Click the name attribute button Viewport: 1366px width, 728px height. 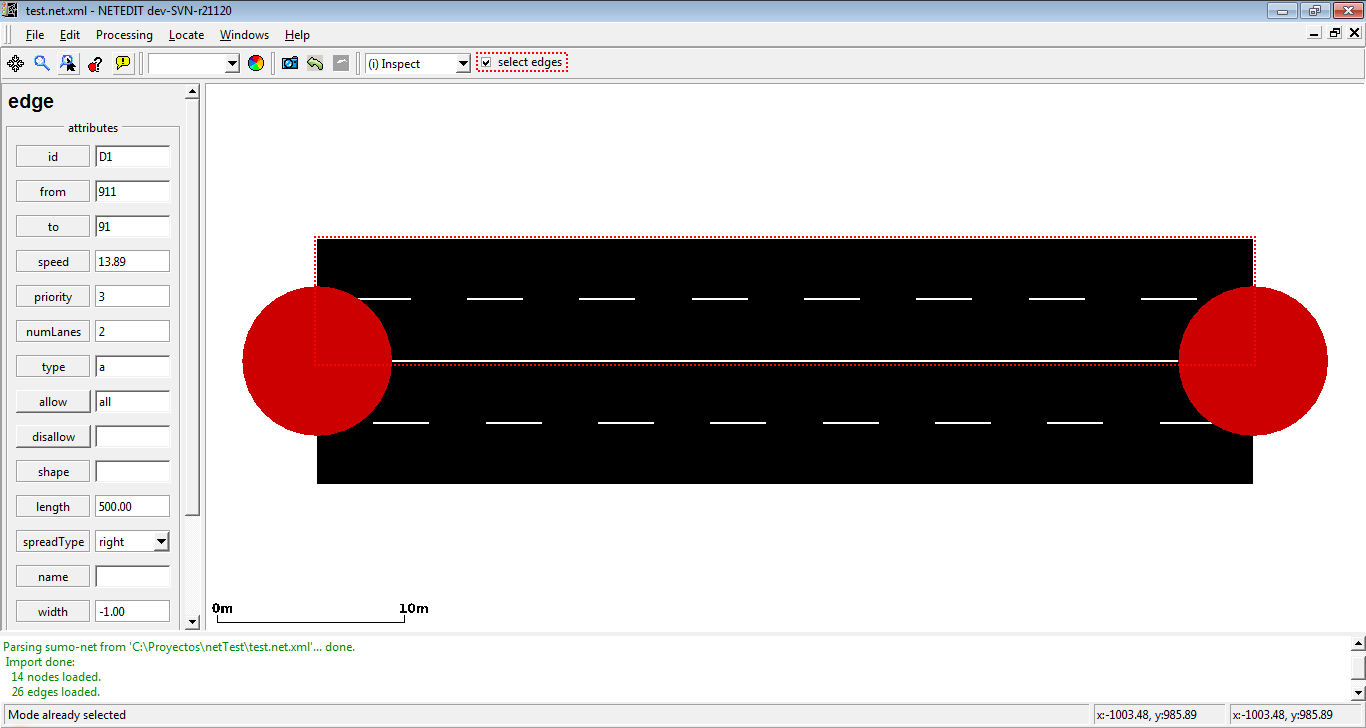(x=53, y=576)
